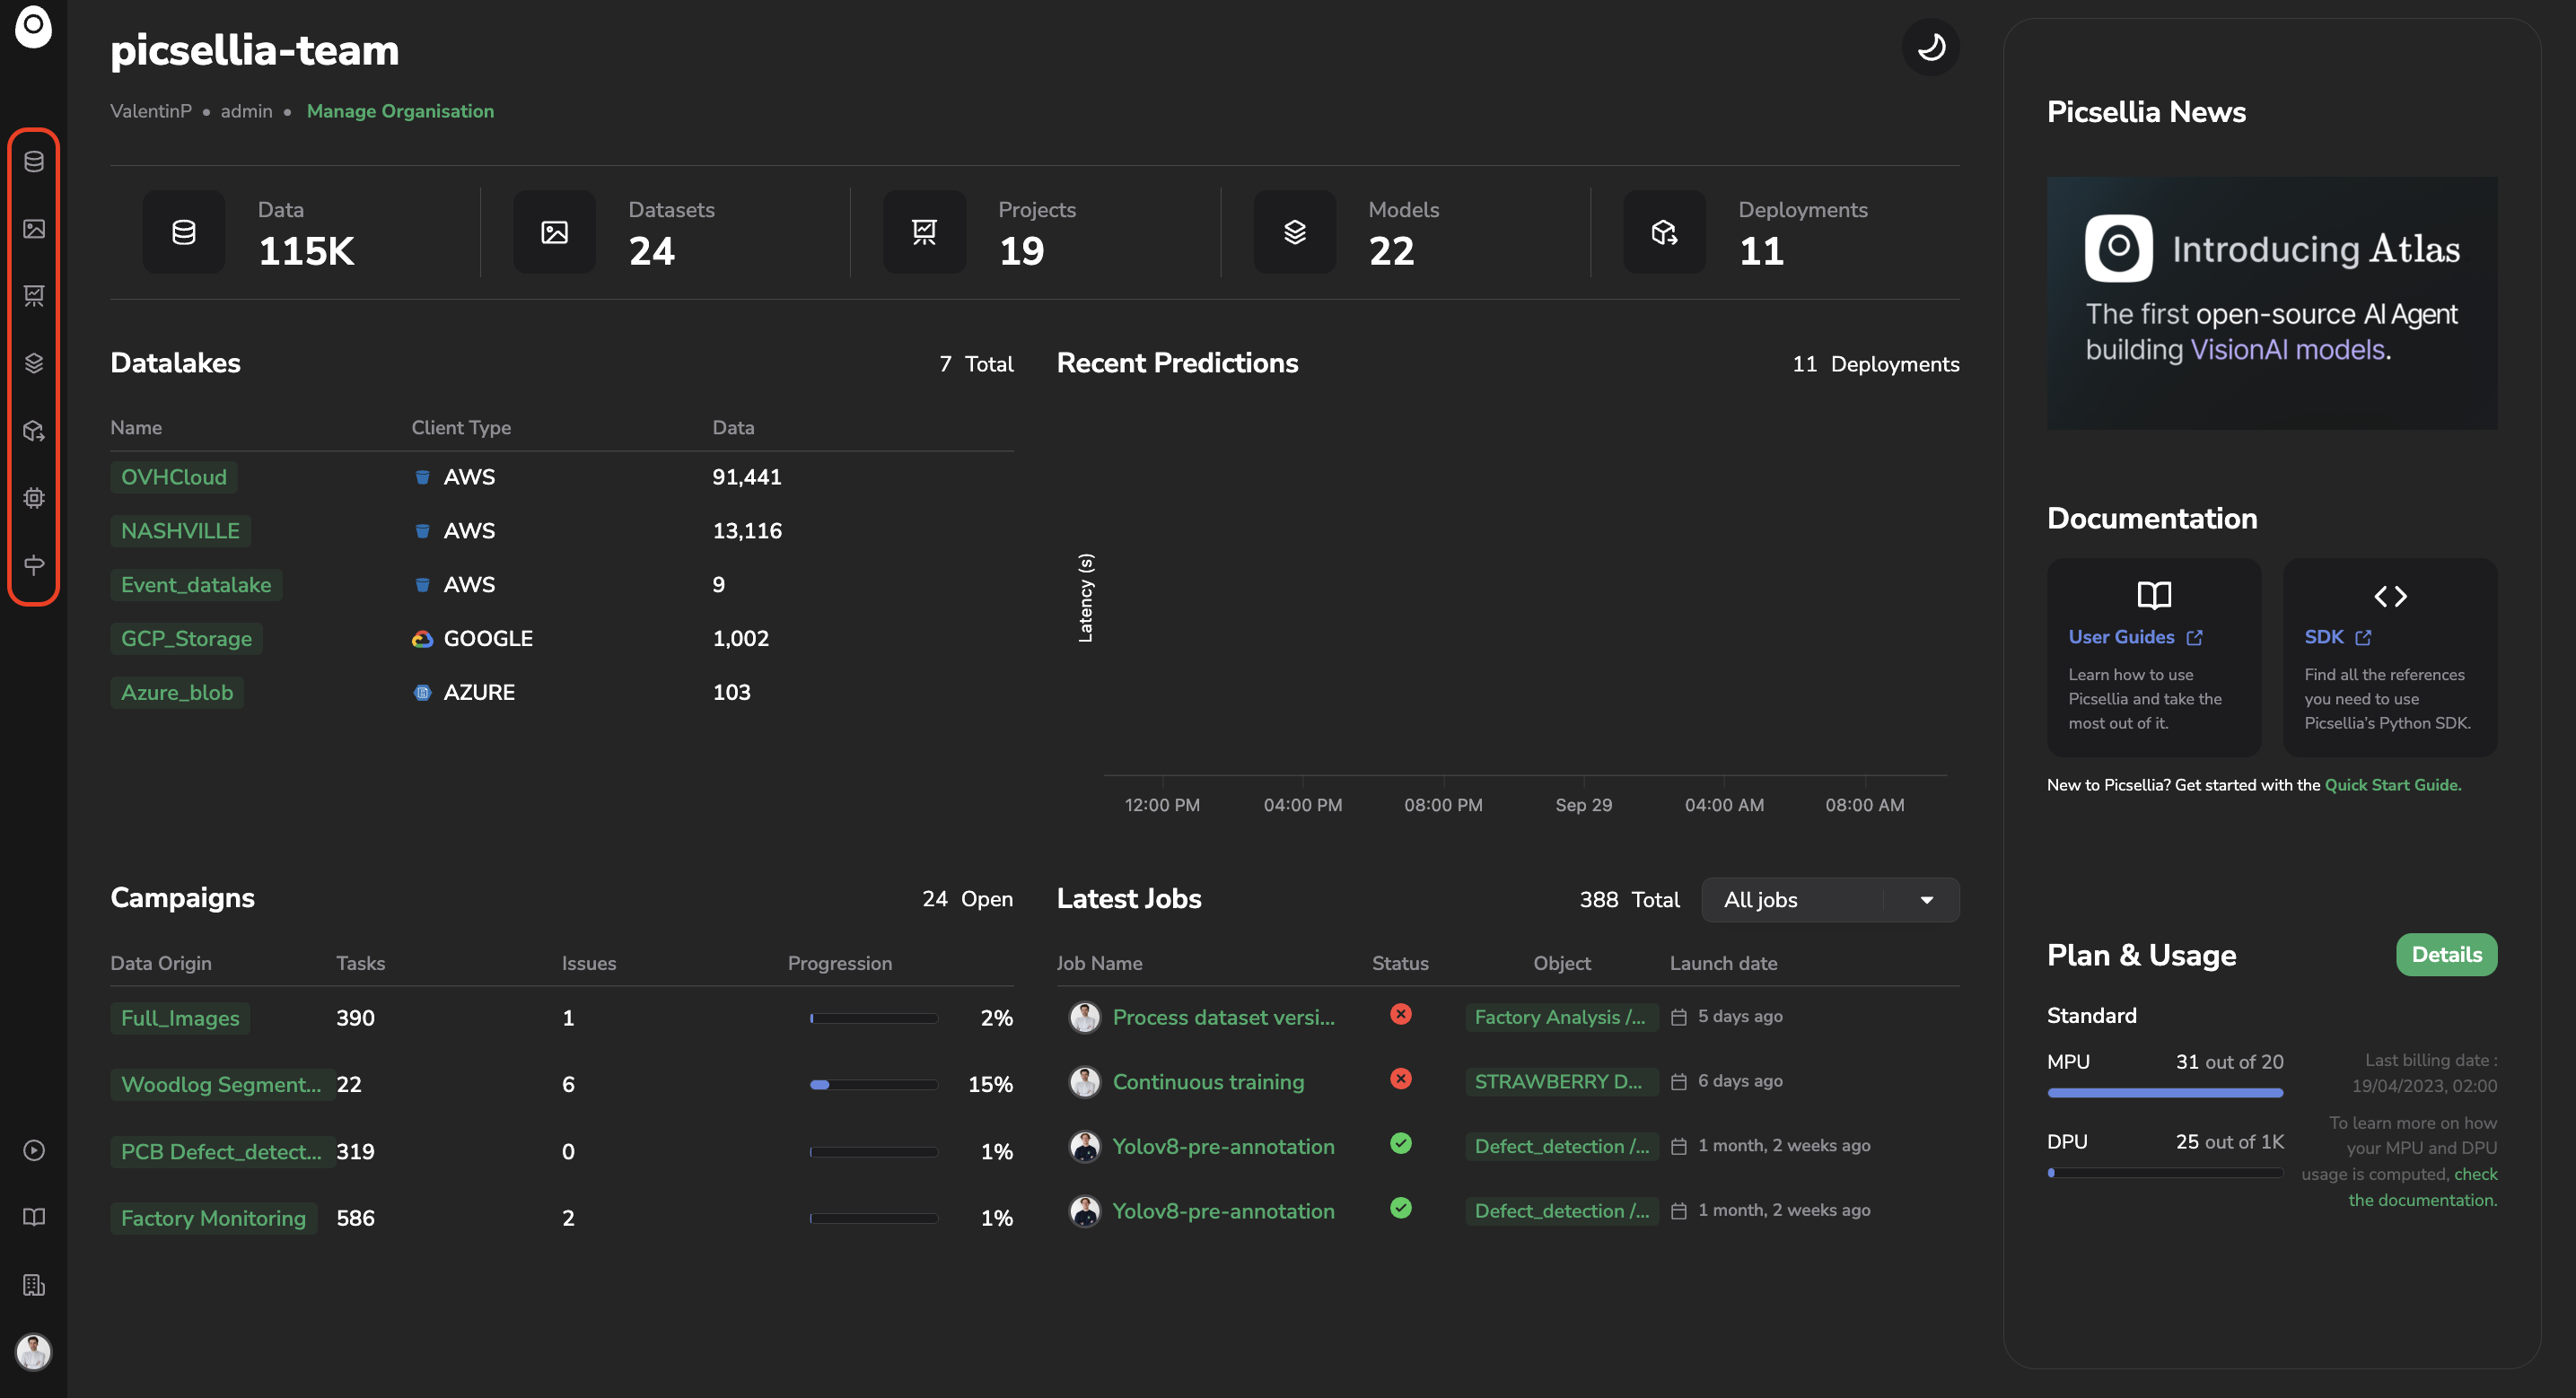Open the Projects icon in the sidebar
The height and width of the screenshot is (1398, 2576).
click(x=34, y=296)
